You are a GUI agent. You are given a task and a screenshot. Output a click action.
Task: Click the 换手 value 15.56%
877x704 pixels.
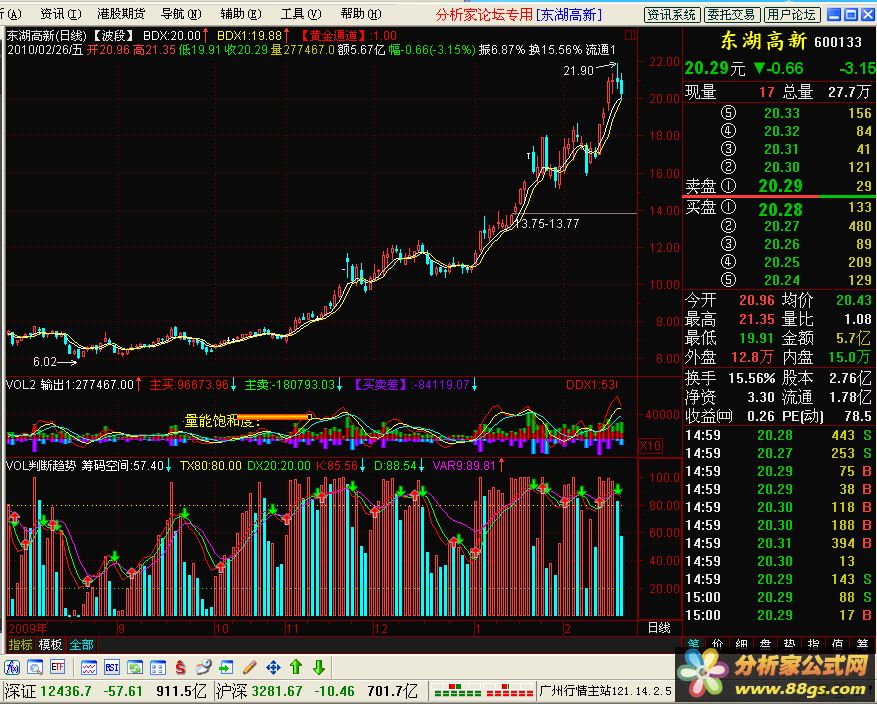pyautogui.click(x=751, y=379)
